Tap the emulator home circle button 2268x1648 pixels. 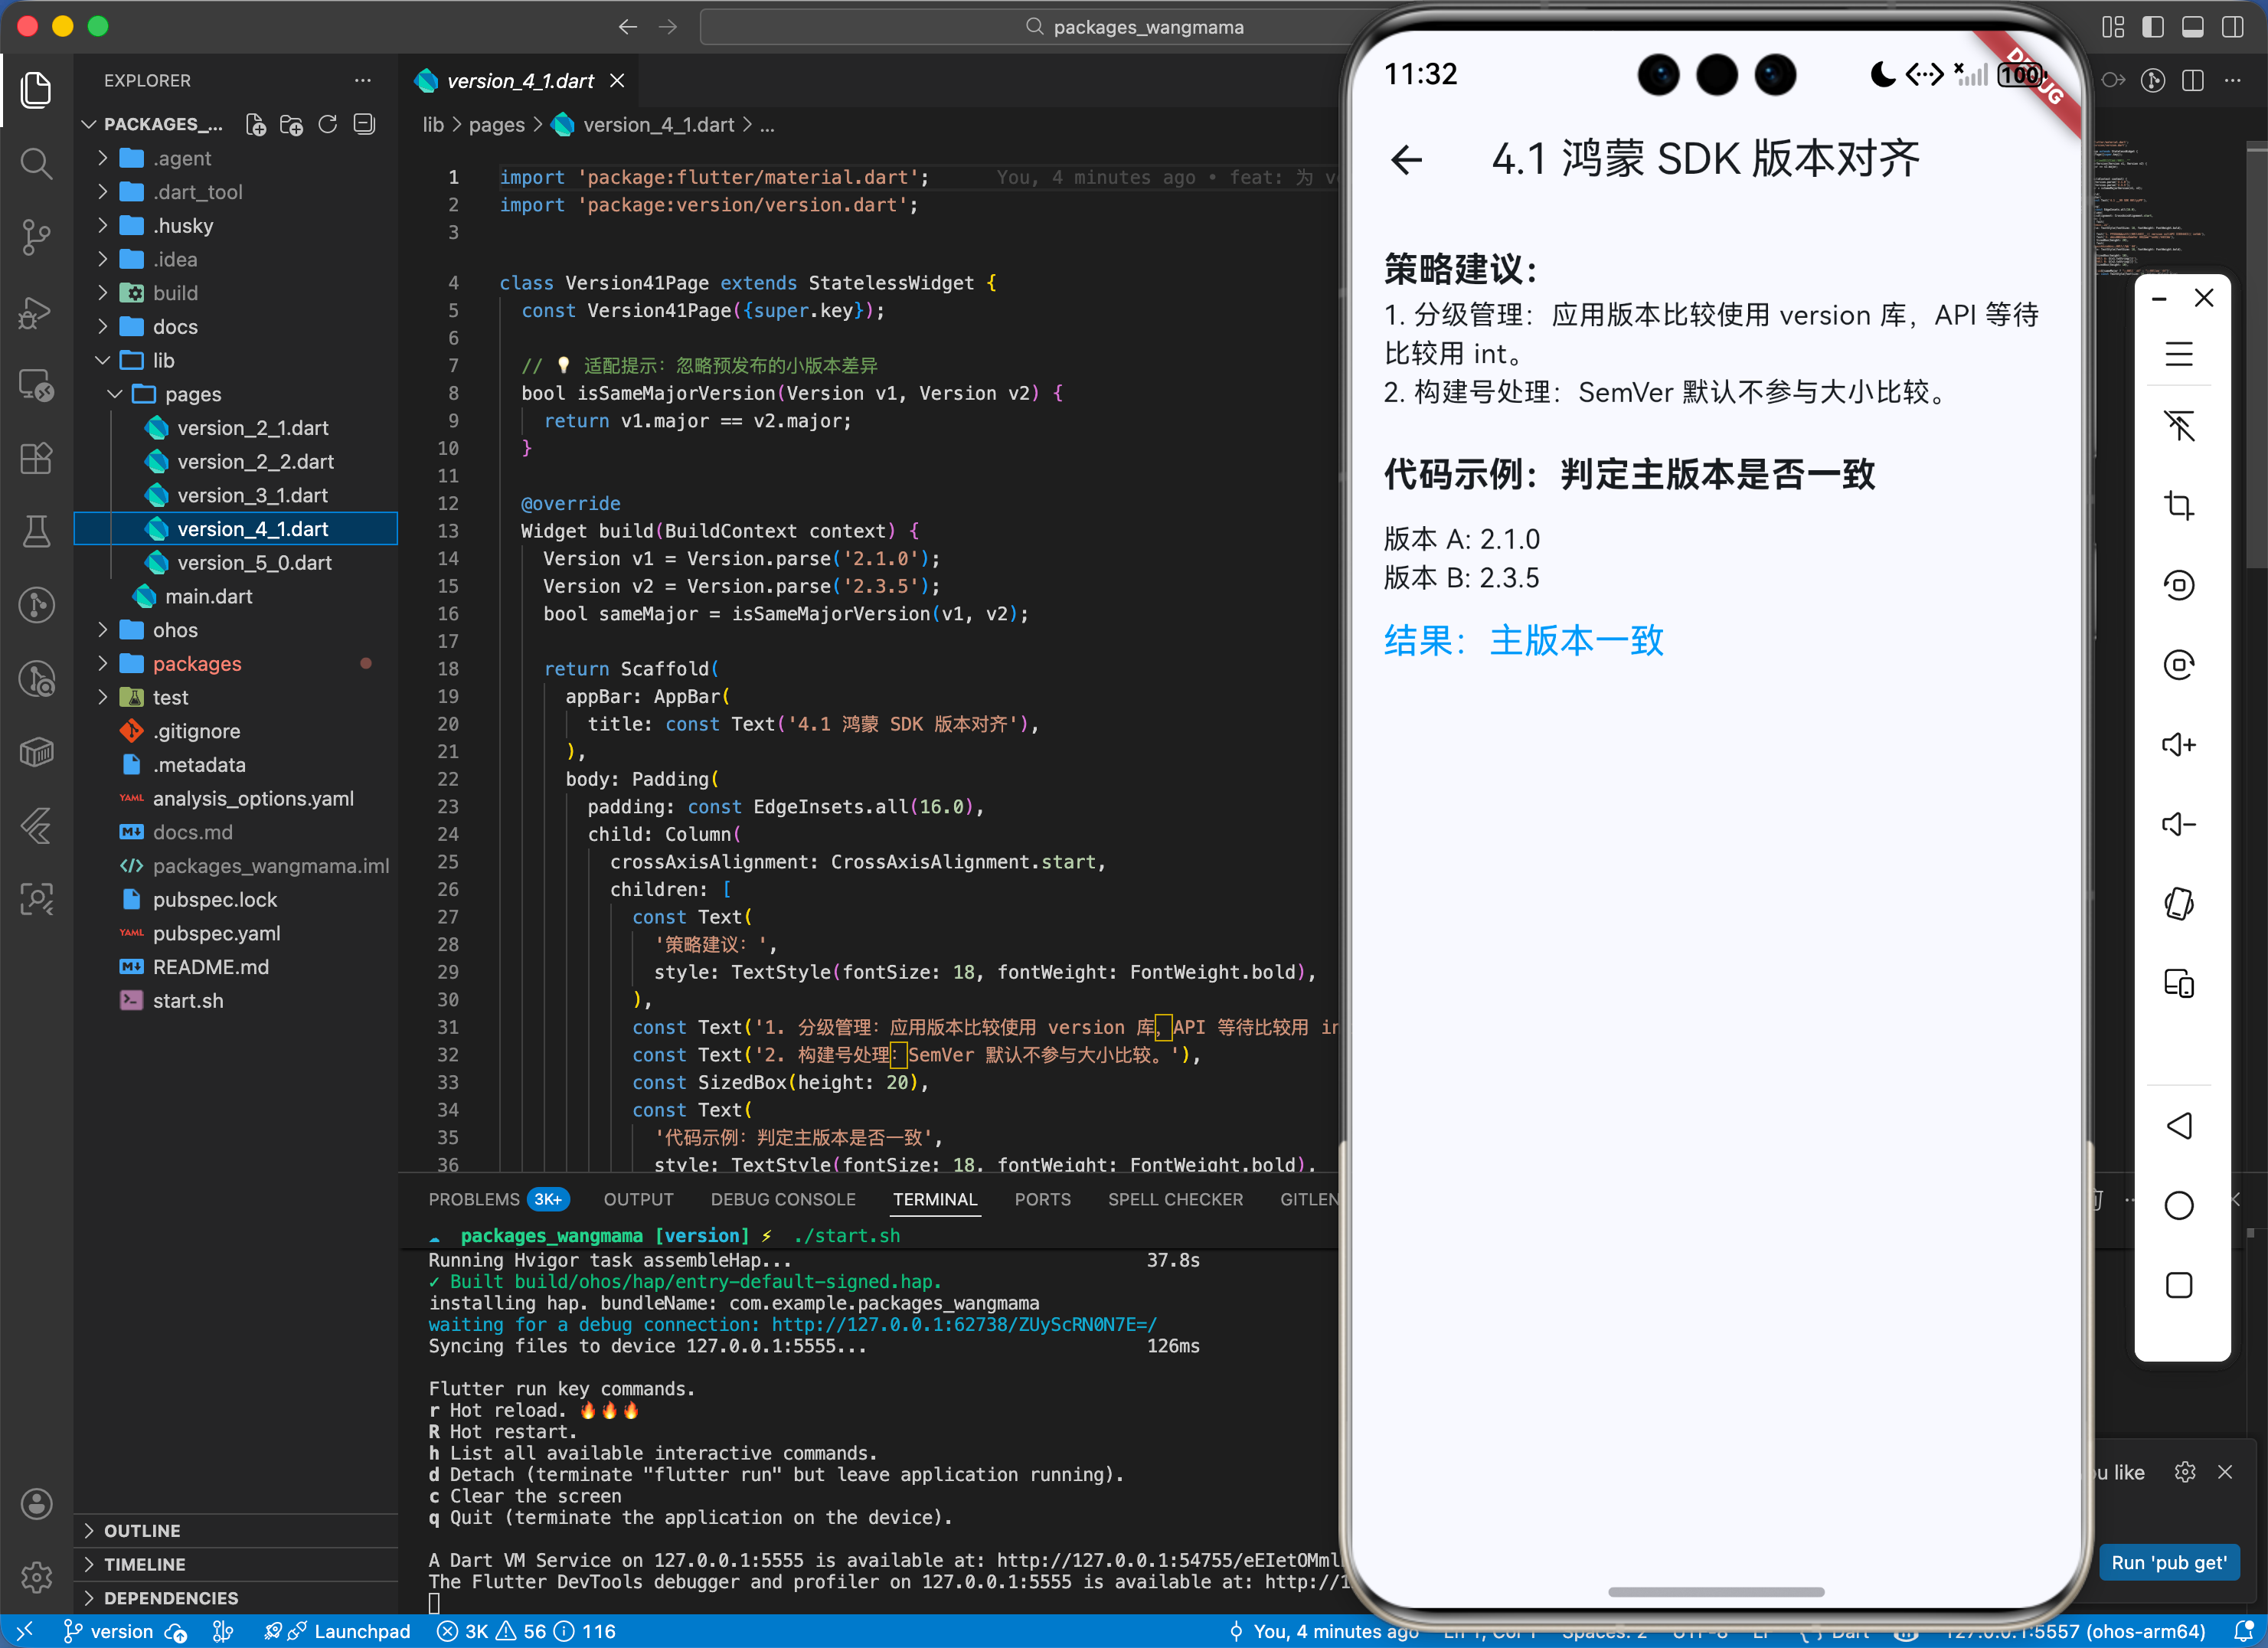(2178, 1205)
